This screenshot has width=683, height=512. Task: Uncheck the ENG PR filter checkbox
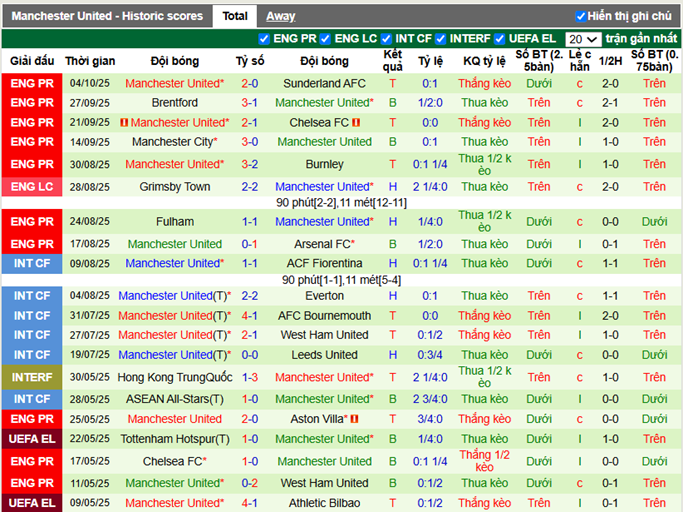[264, 39]
